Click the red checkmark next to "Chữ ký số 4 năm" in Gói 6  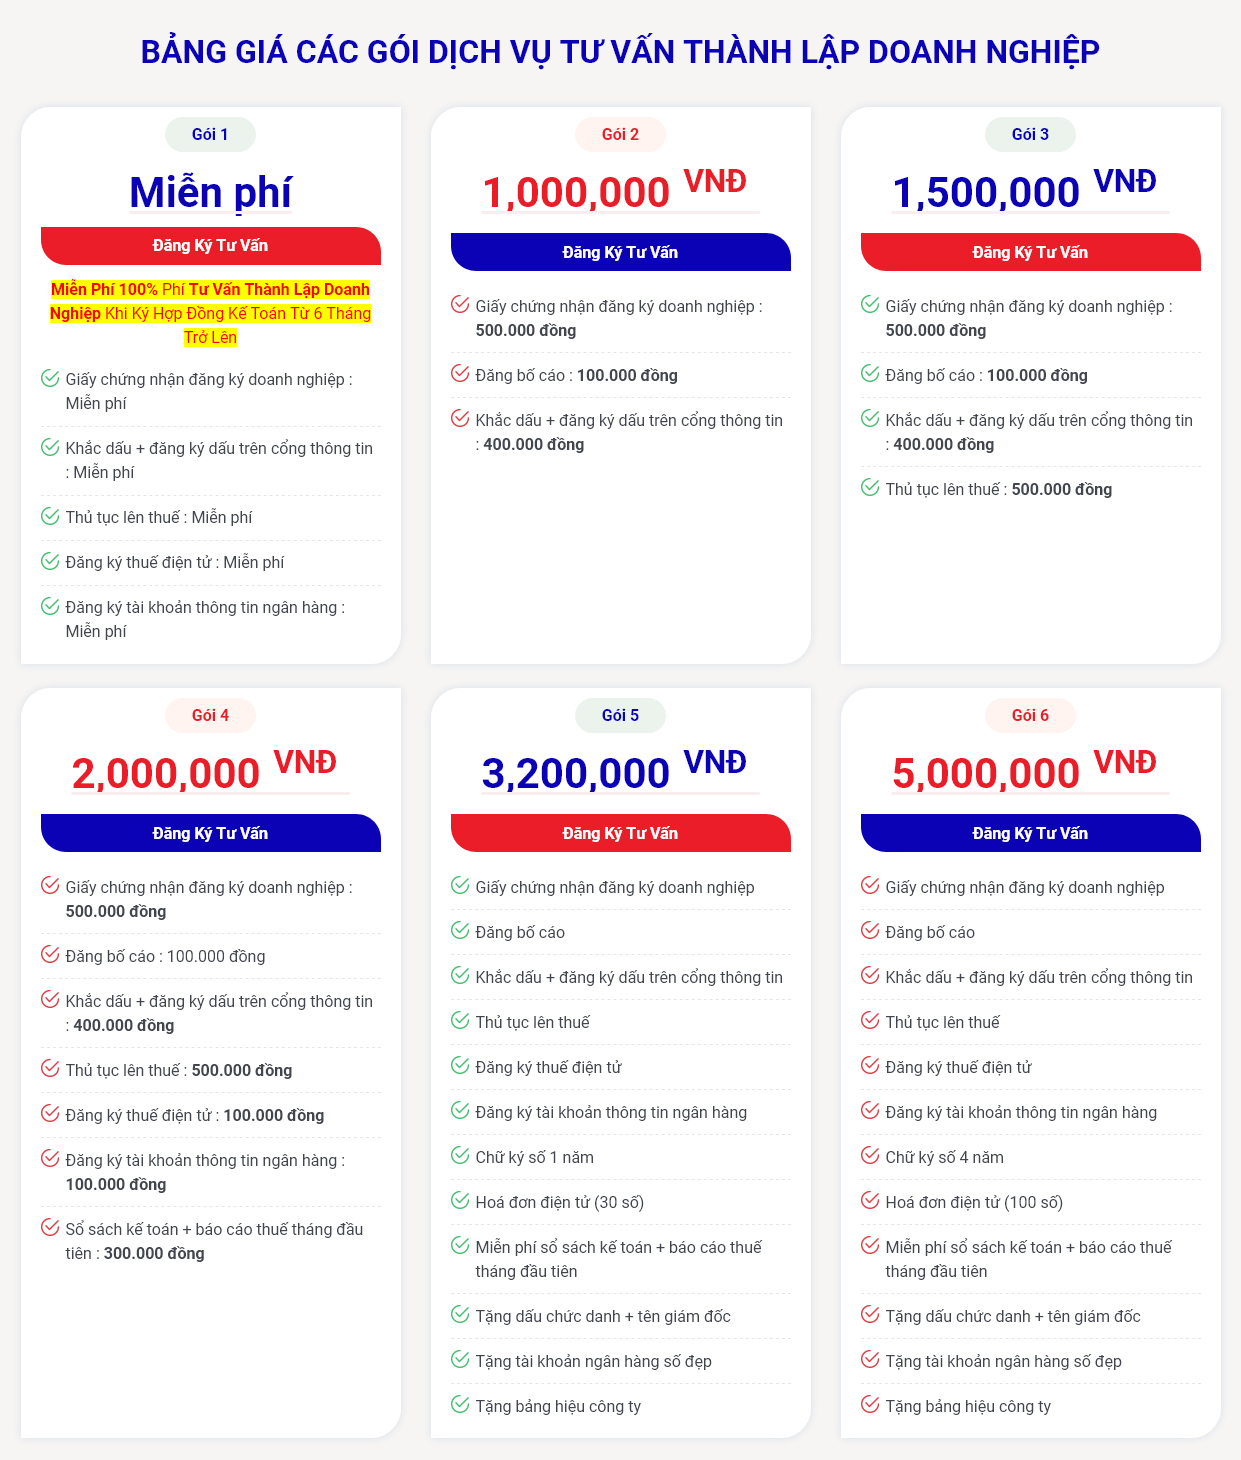[868, 1156]
